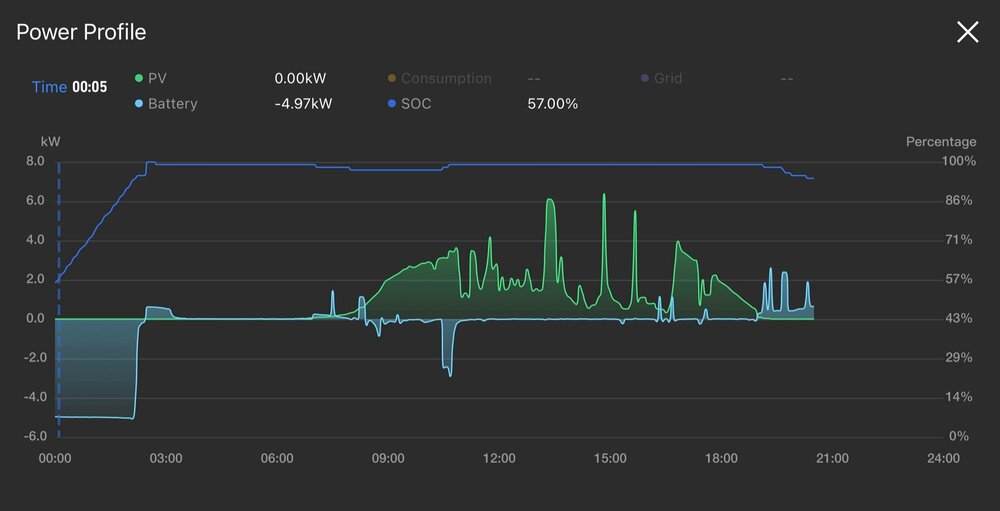Screen dimensions: 1000x511
Task: Click the Battery value '-4.97kW'
Action: 303,103
